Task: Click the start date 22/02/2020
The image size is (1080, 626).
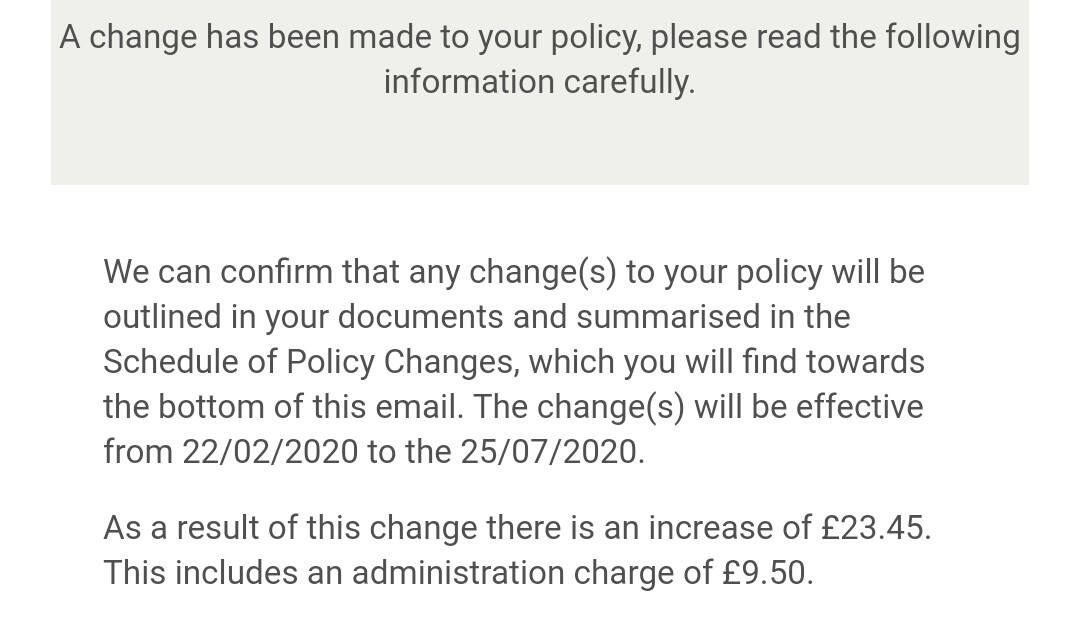Action: [270, 452]
